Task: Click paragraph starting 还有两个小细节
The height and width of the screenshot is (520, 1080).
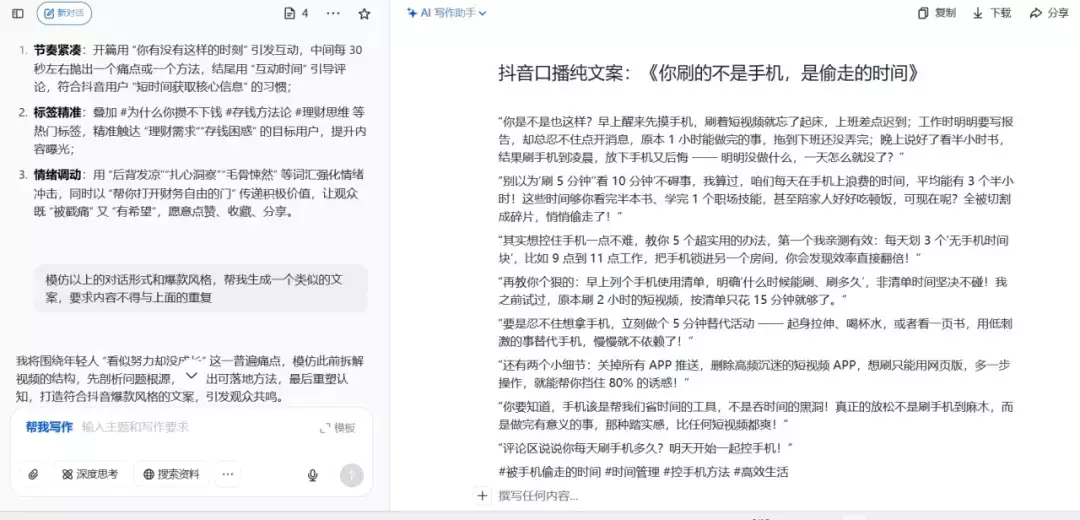Action: coord(756,374)
